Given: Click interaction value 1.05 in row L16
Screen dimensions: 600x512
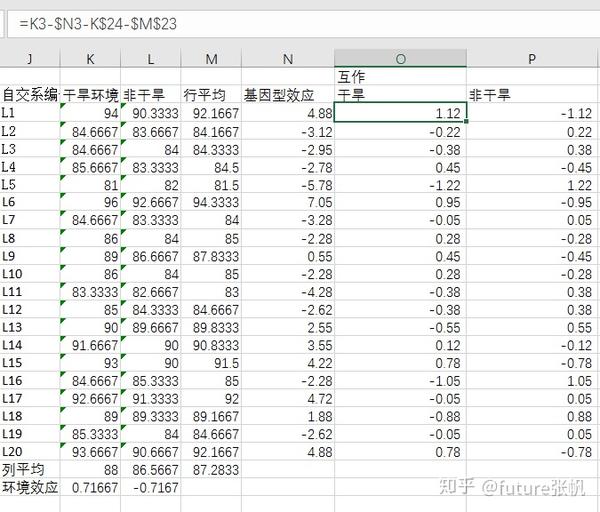Looking at the screenshot, I should click(x=532, y=381).
